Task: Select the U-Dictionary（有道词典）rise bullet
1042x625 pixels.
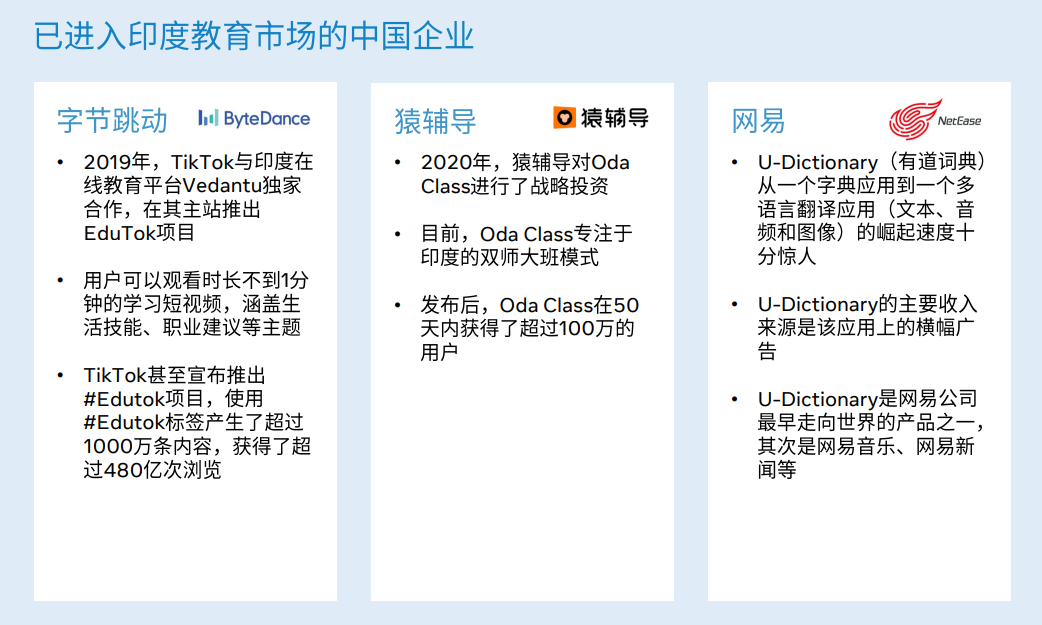Action: coord(865,209)
